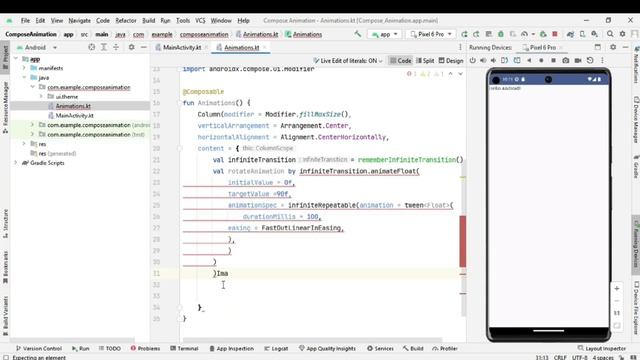This screenshot has height=360, width=640.
Task: Rotate emulator left
Action: 504,60
